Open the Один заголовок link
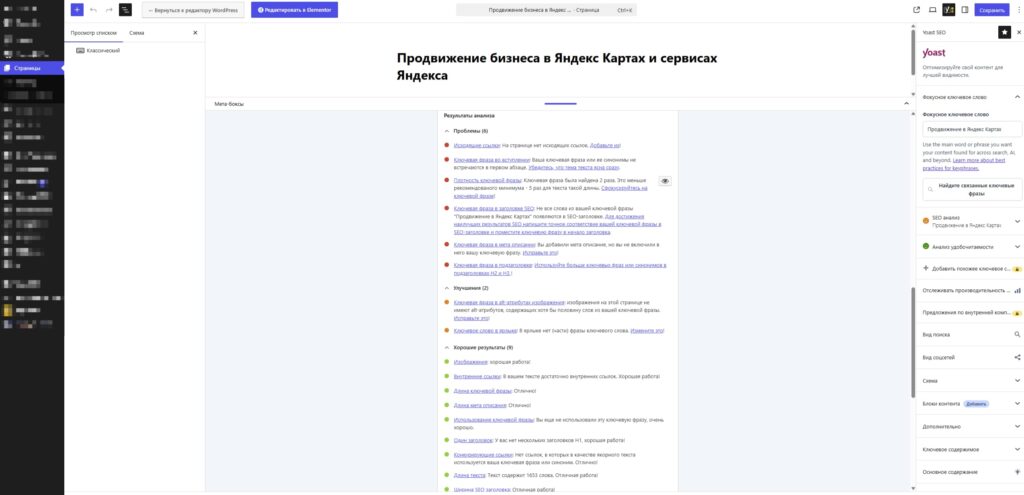The height and width of the screenshot is (495, 1024). pos(473,440)
